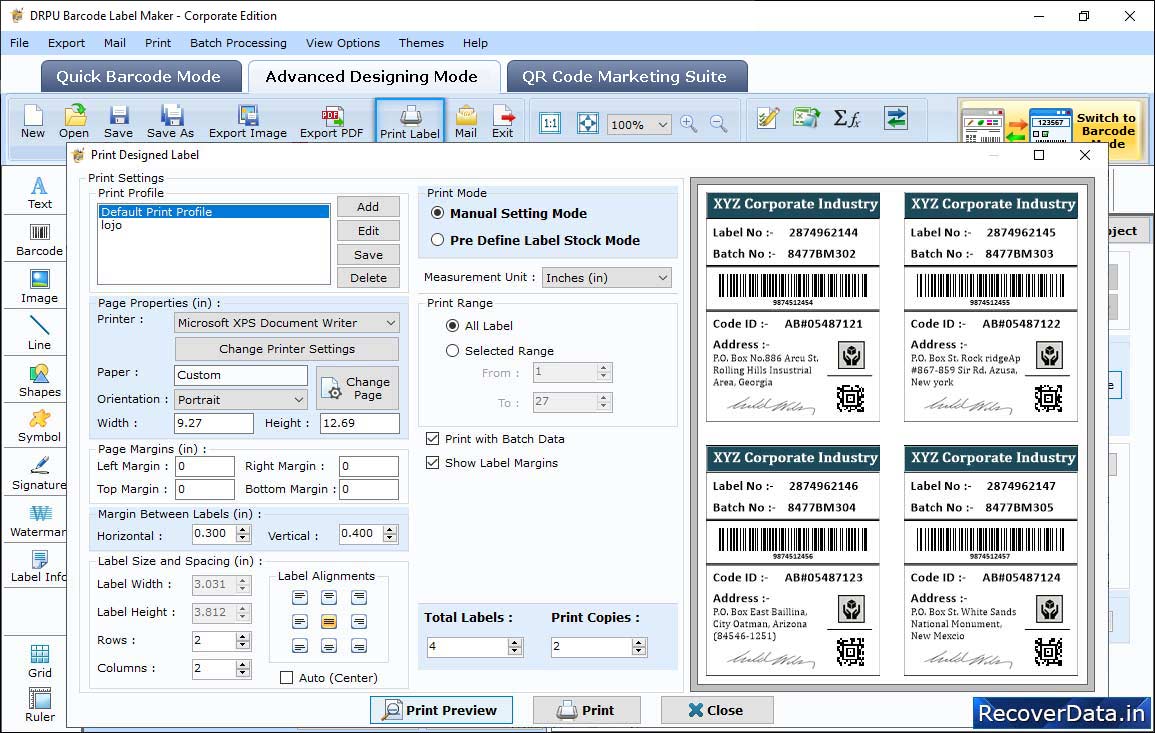
Task: Open the Themes menu
Action: click(421, 43)
